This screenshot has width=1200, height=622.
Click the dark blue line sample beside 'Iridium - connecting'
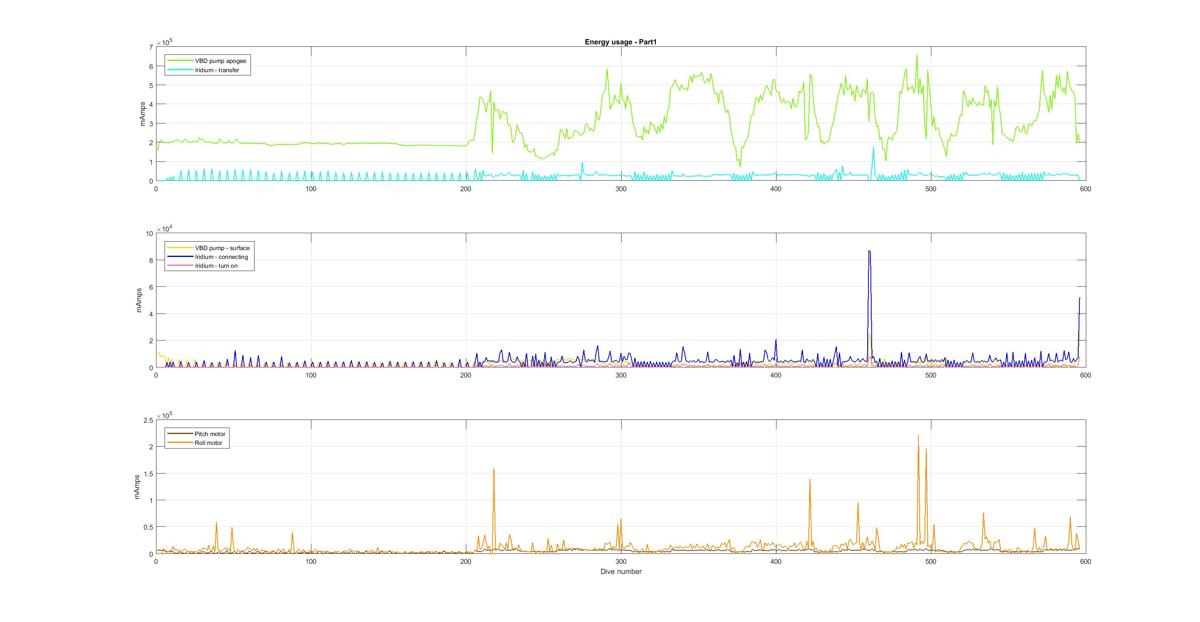179,257
